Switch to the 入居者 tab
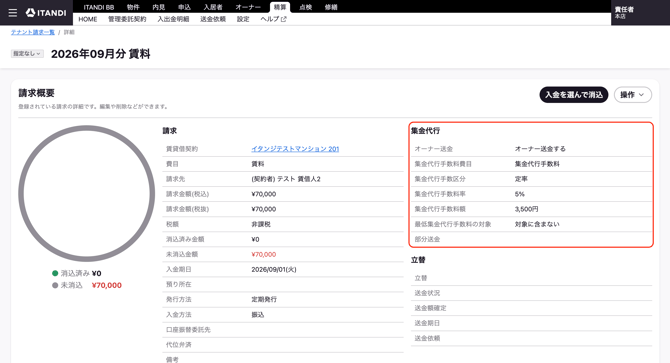Screen dimensions: 670x363 tap(213, 7)
